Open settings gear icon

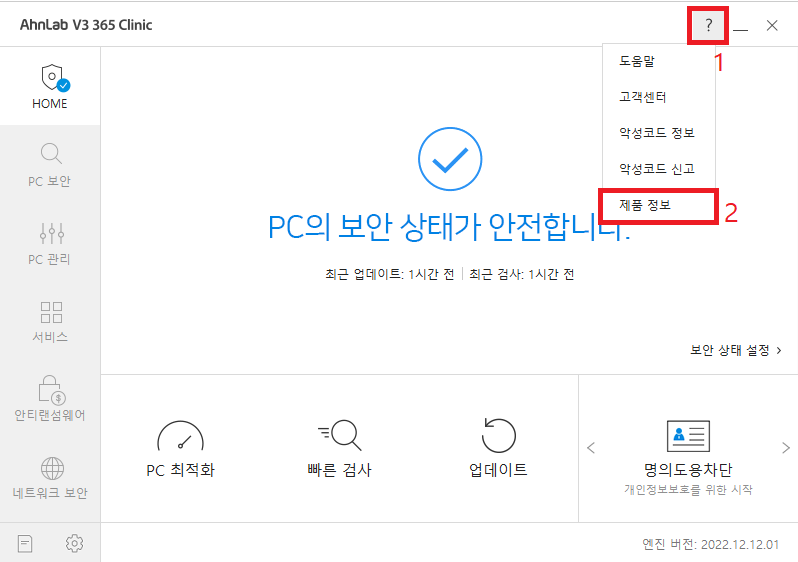pos(74,543)
